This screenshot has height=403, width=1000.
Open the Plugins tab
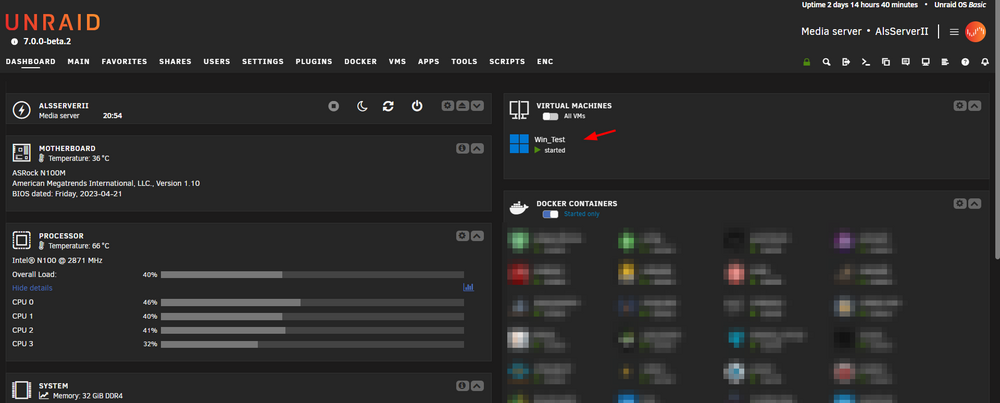point(314,62)
